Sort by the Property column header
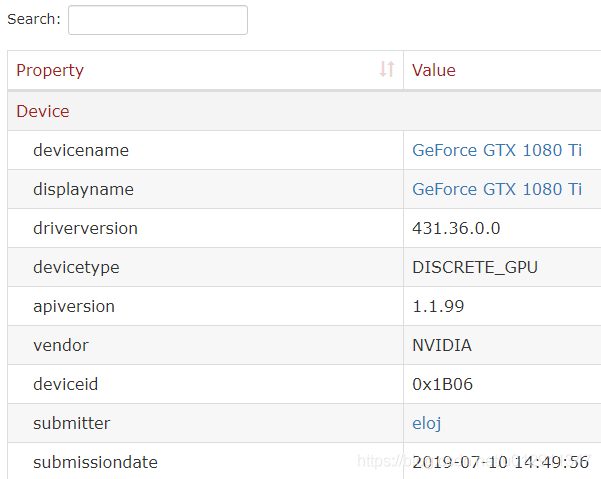 [205, 70]
